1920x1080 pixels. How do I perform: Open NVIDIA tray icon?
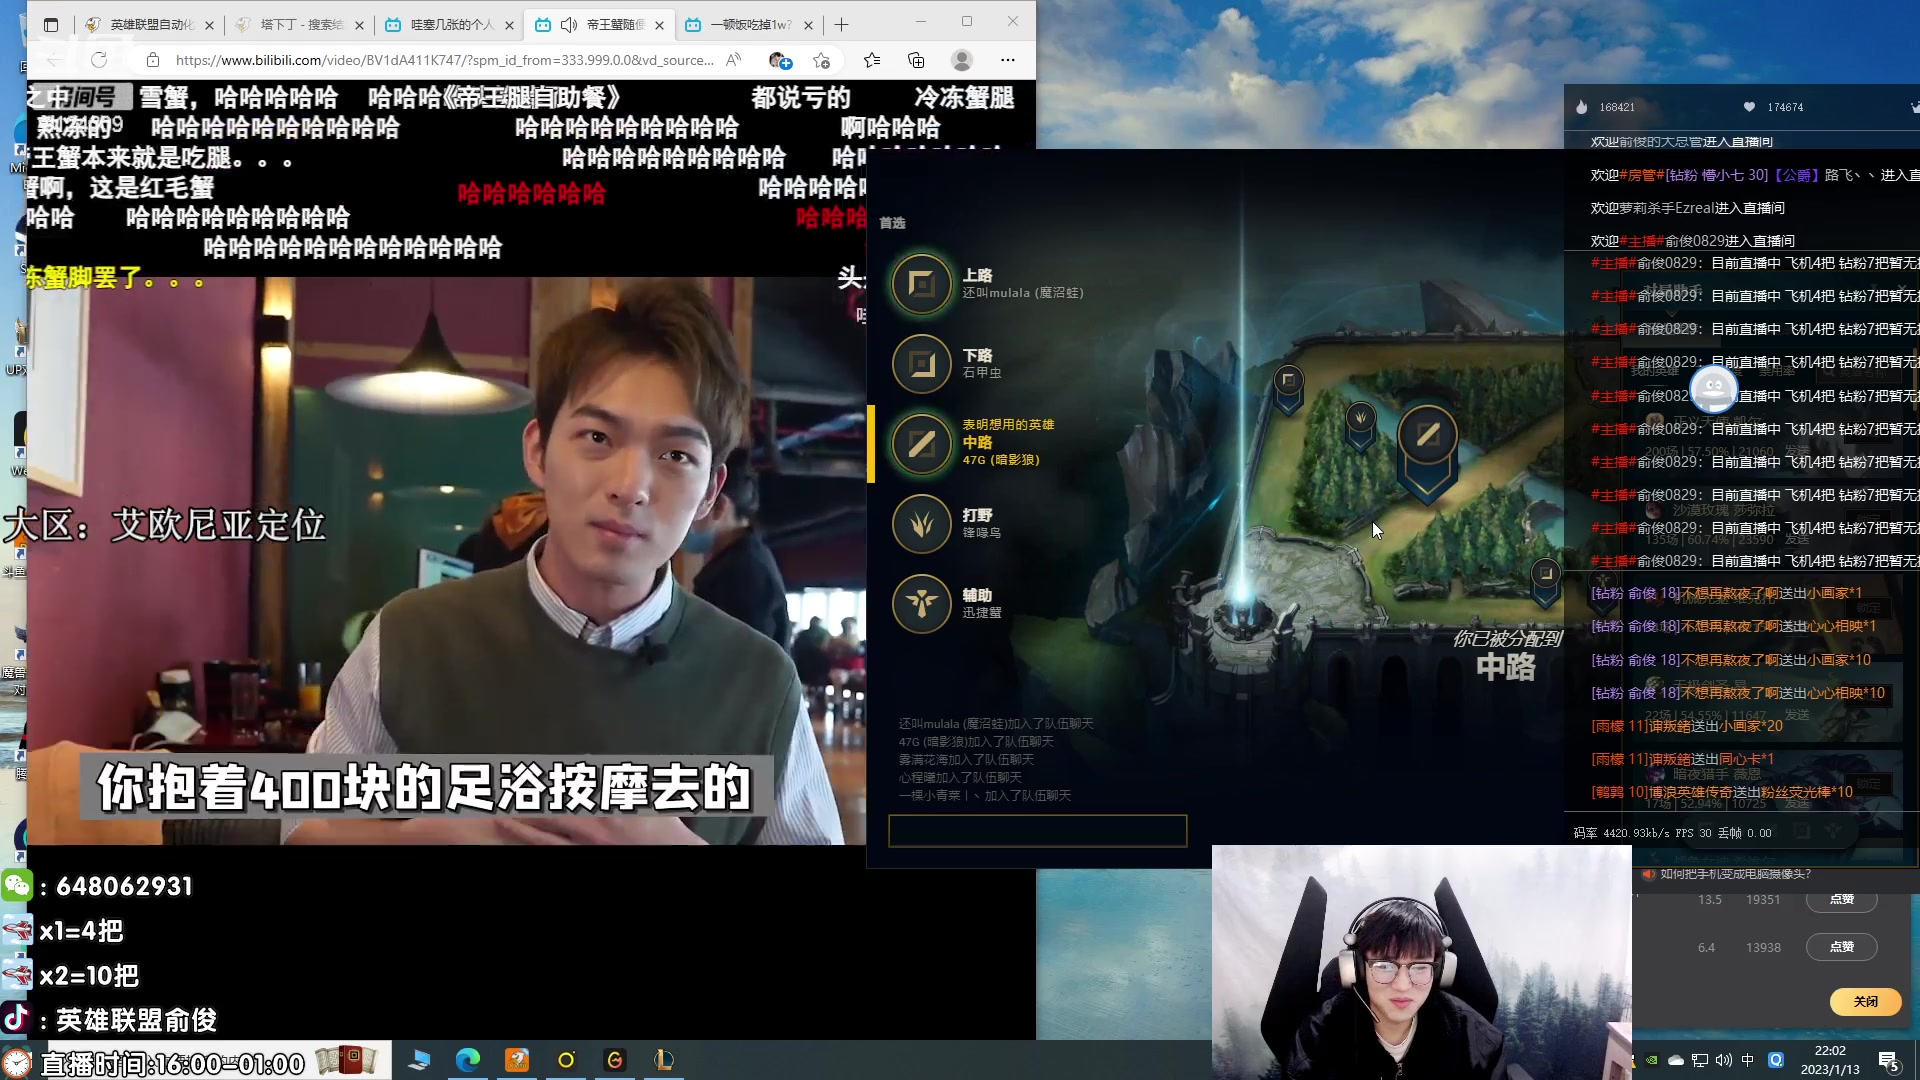click(x=1653, y=1060)
